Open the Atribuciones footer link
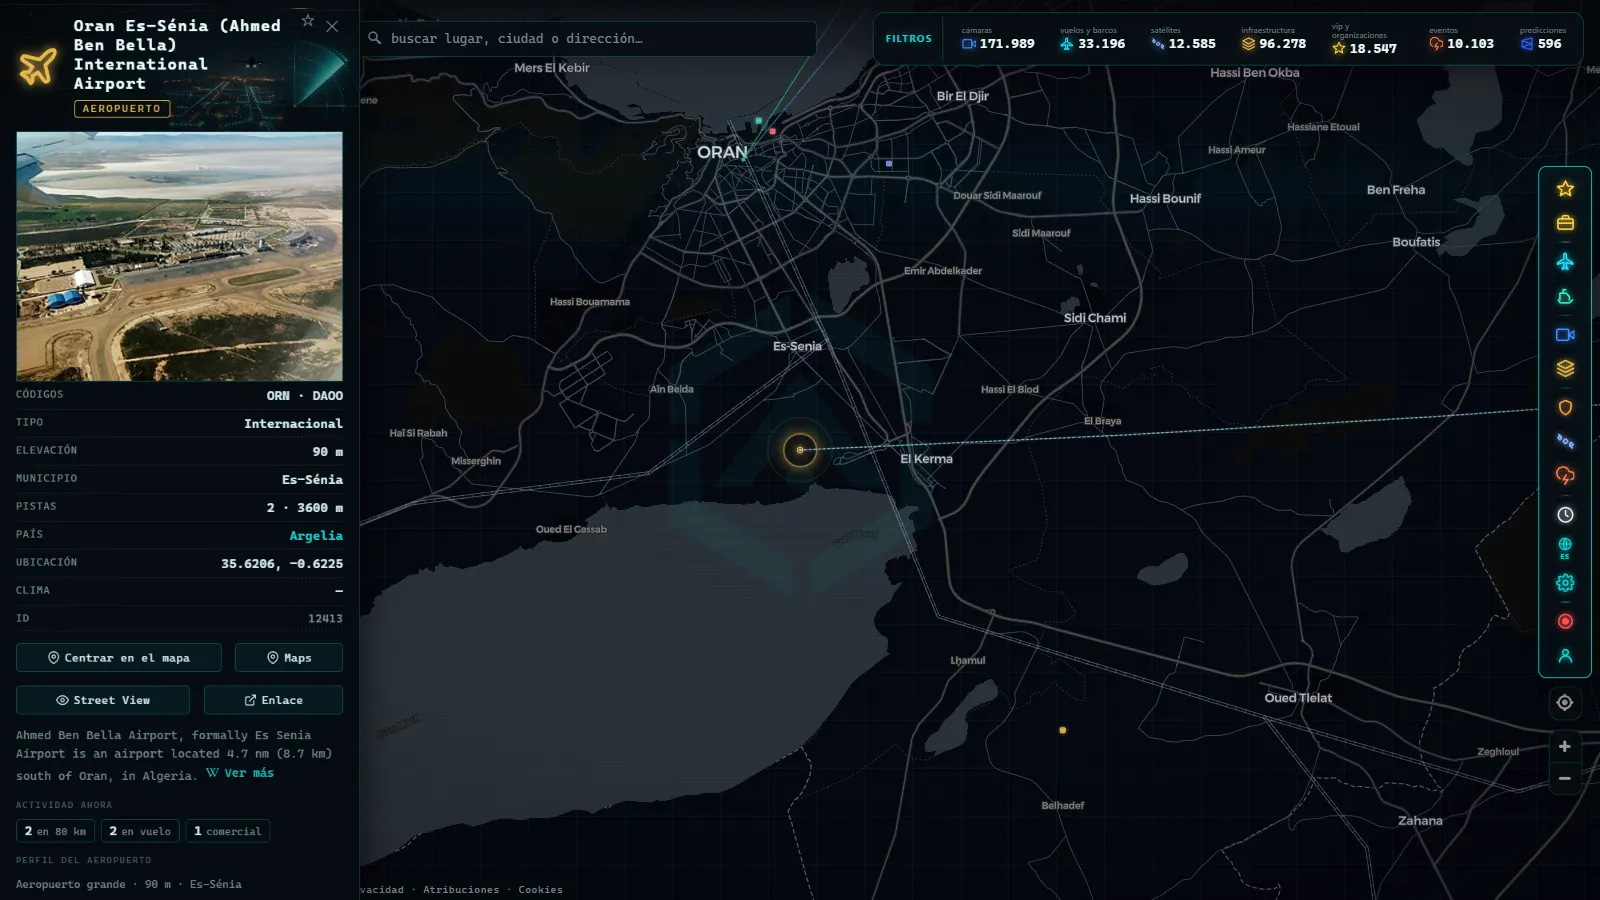Image resolution: width=1600 pixels, height=900 pixels. 461,890
